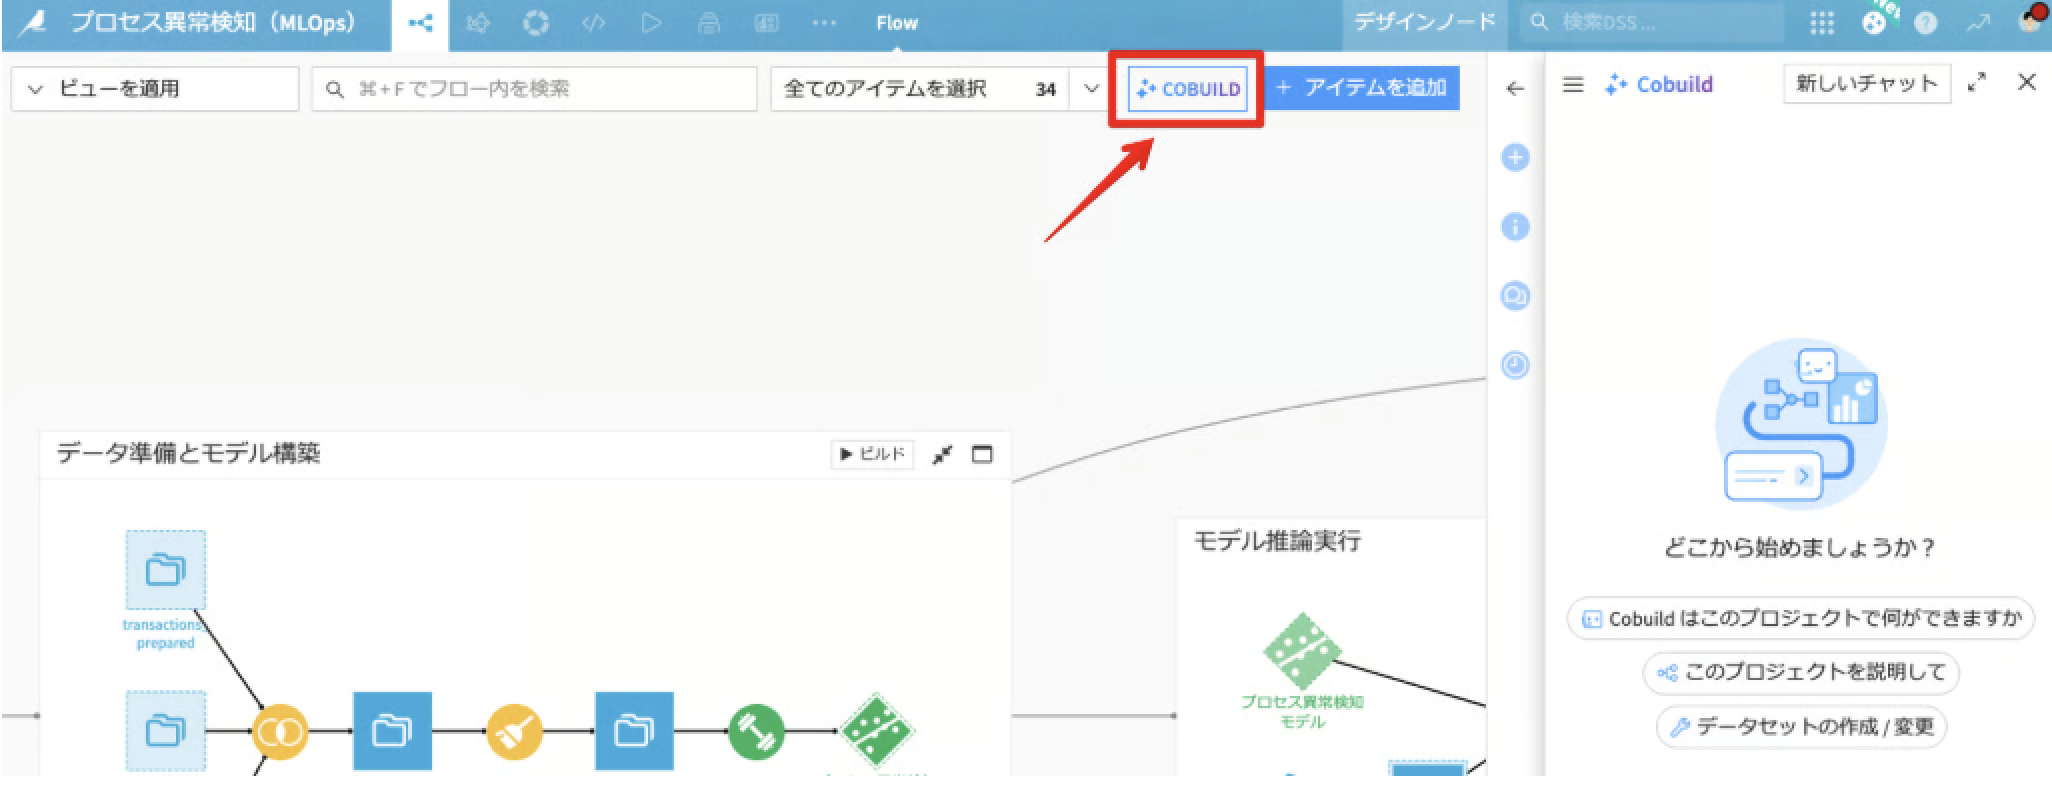The width and height of the screenshot is (2052, 794).
Task: Open the applications grid icon
Action: [1822, 23]
